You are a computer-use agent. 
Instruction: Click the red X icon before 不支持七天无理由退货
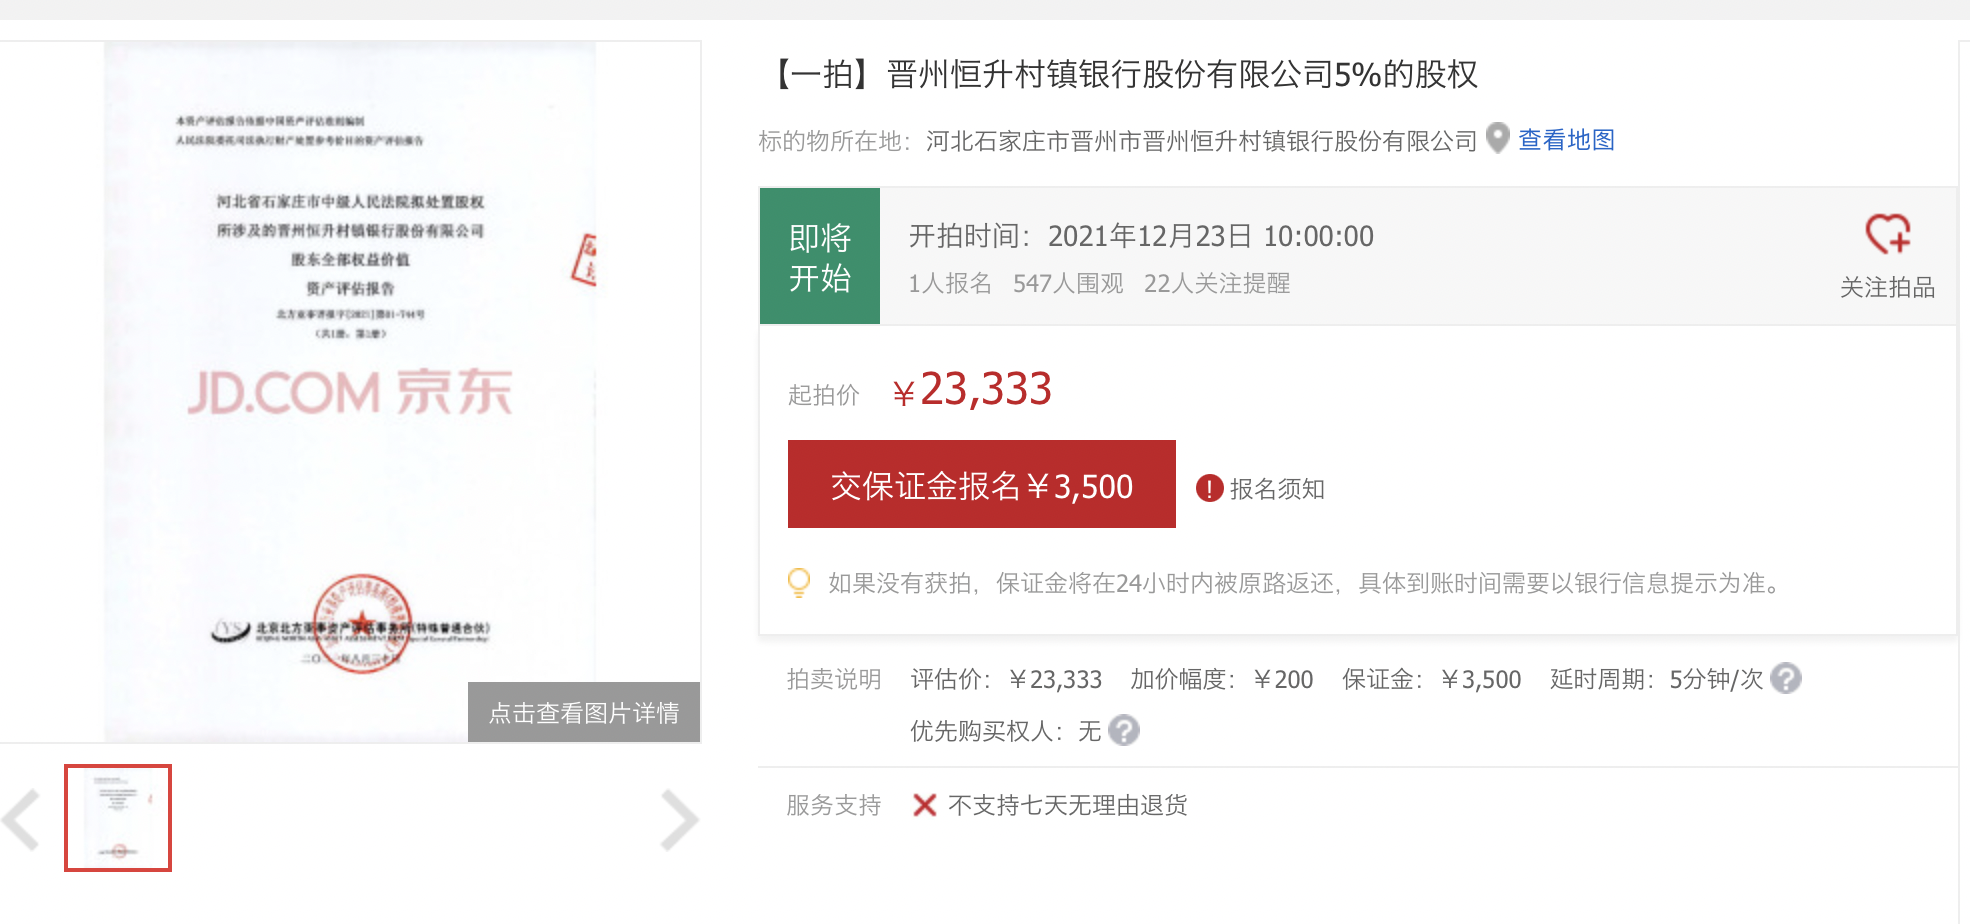[924, 805]
